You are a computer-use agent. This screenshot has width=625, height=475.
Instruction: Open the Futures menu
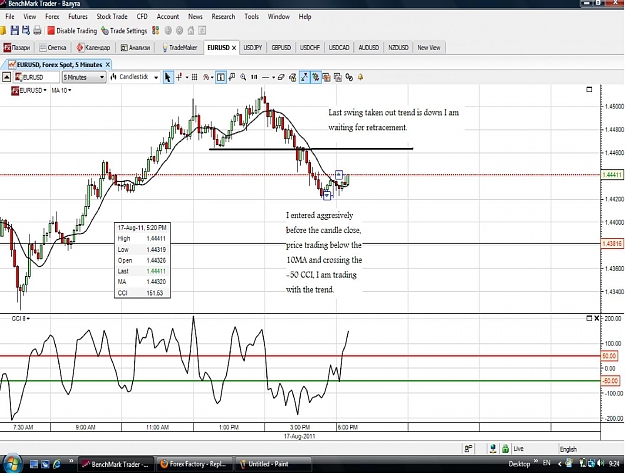[78, 16]
